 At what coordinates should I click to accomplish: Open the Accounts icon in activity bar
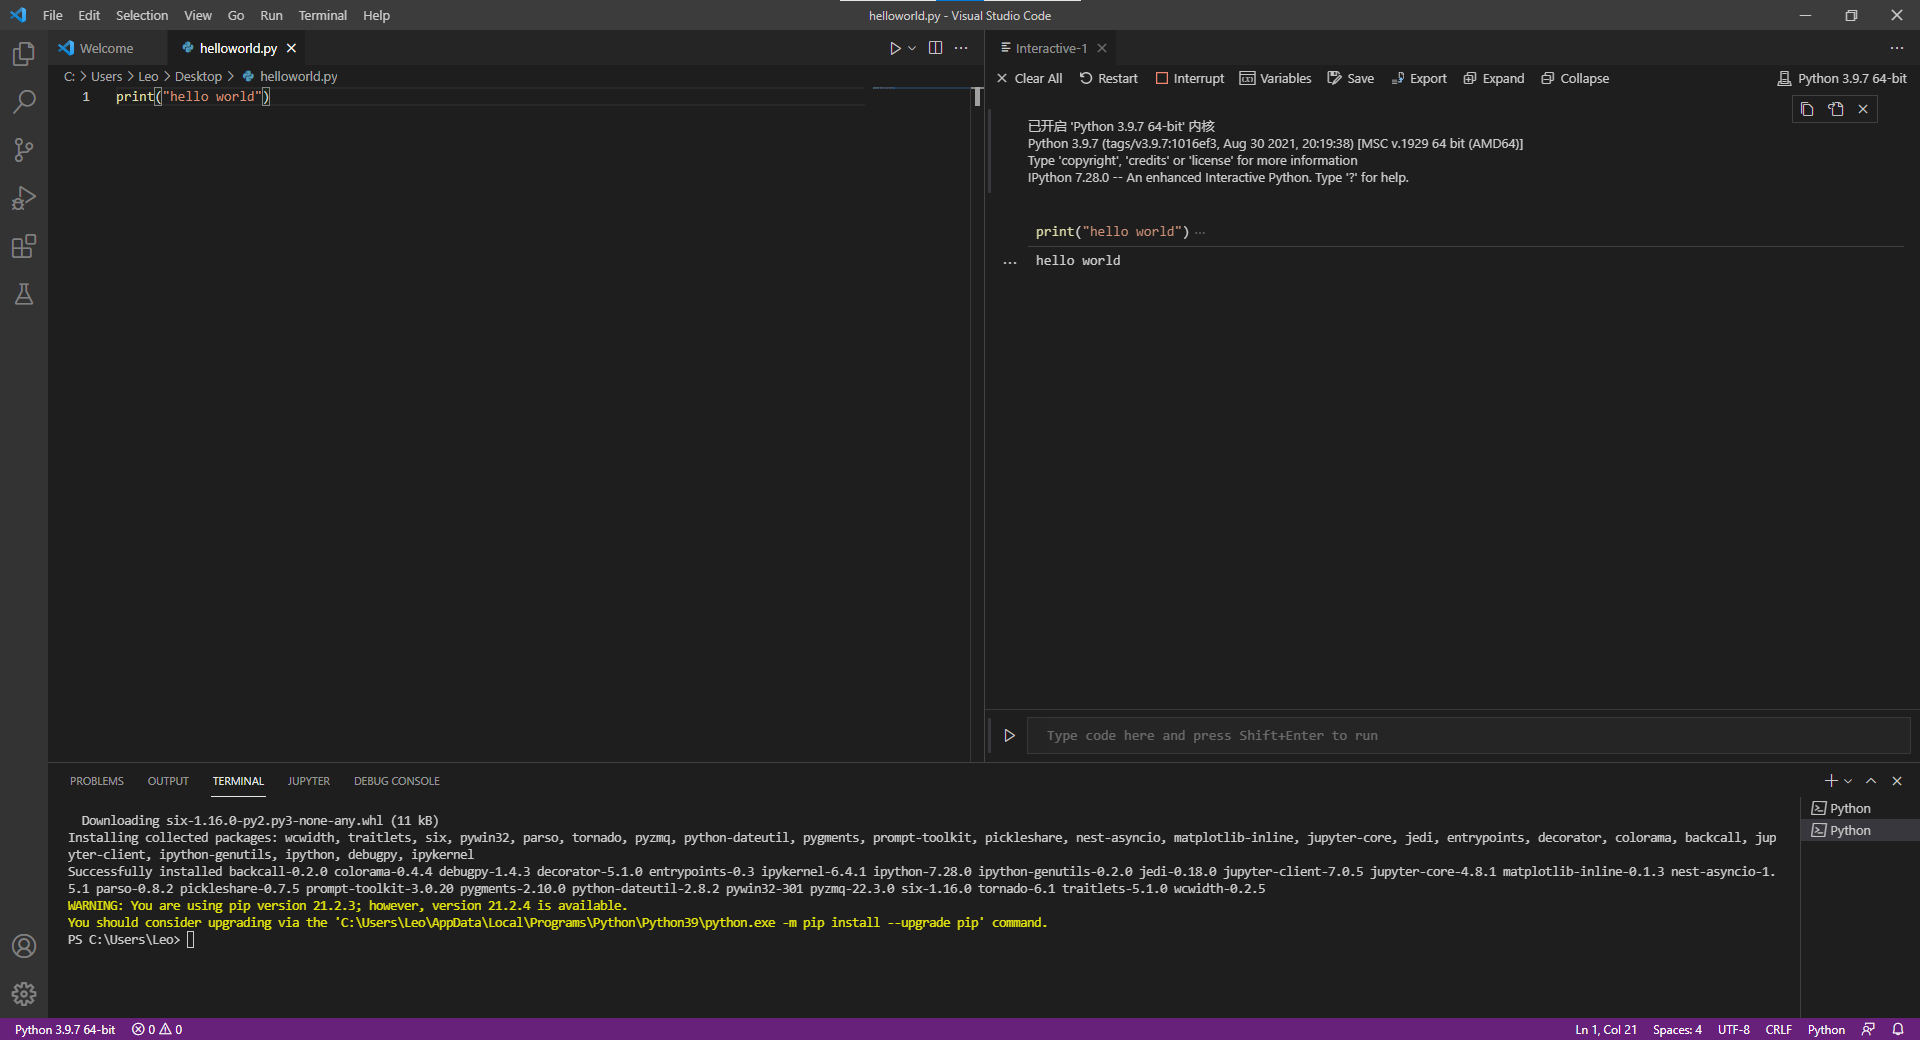pos(24,946)
